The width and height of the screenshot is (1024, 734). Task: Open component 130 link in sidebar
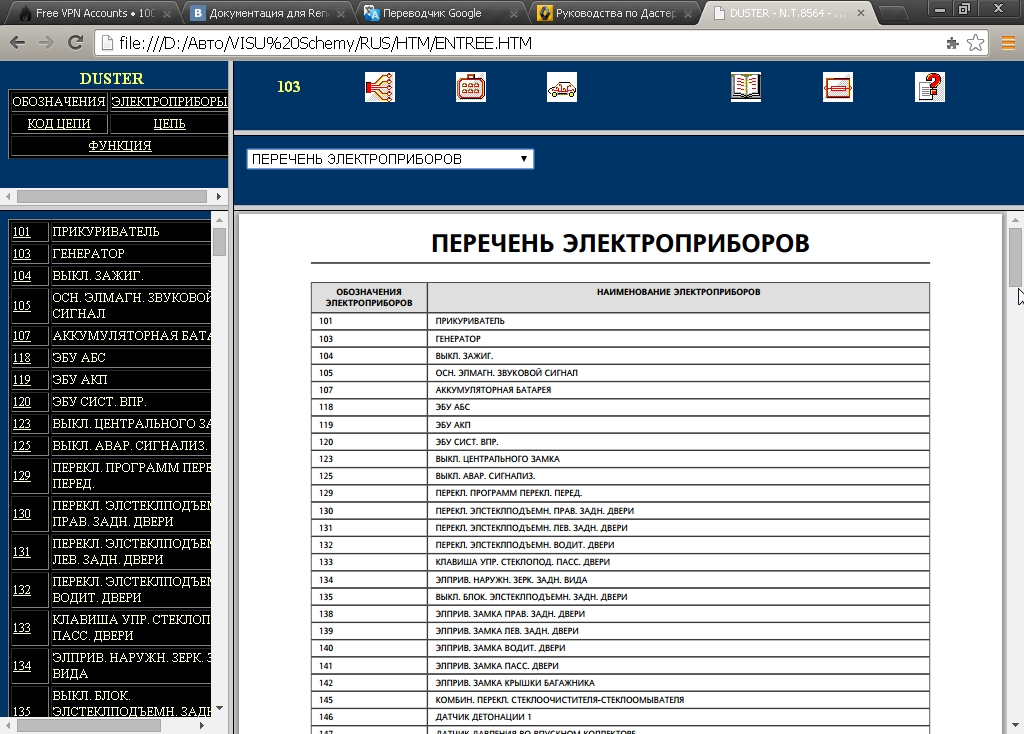pos(22,514)
